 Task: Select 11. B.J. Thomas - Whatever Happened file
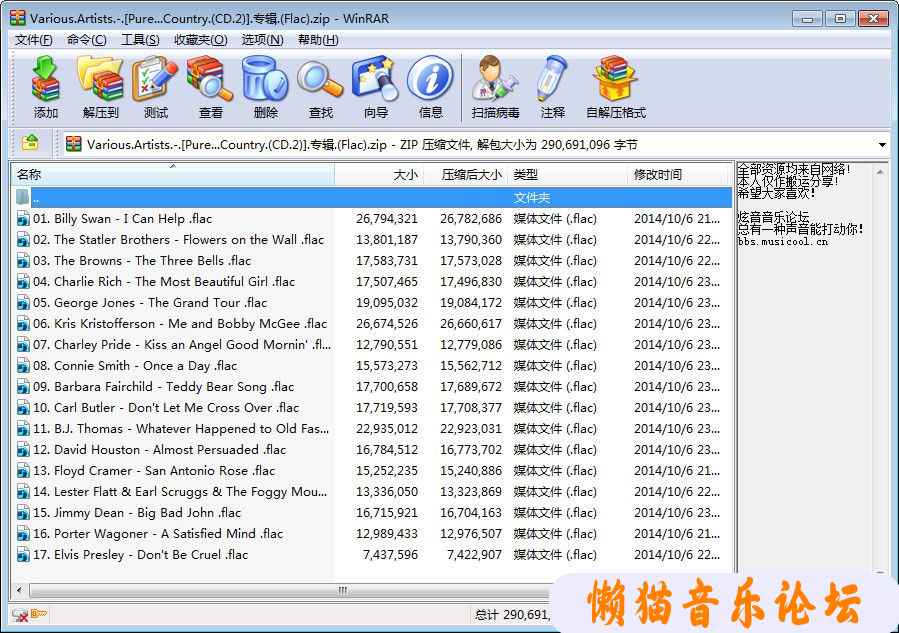point(181,429)
